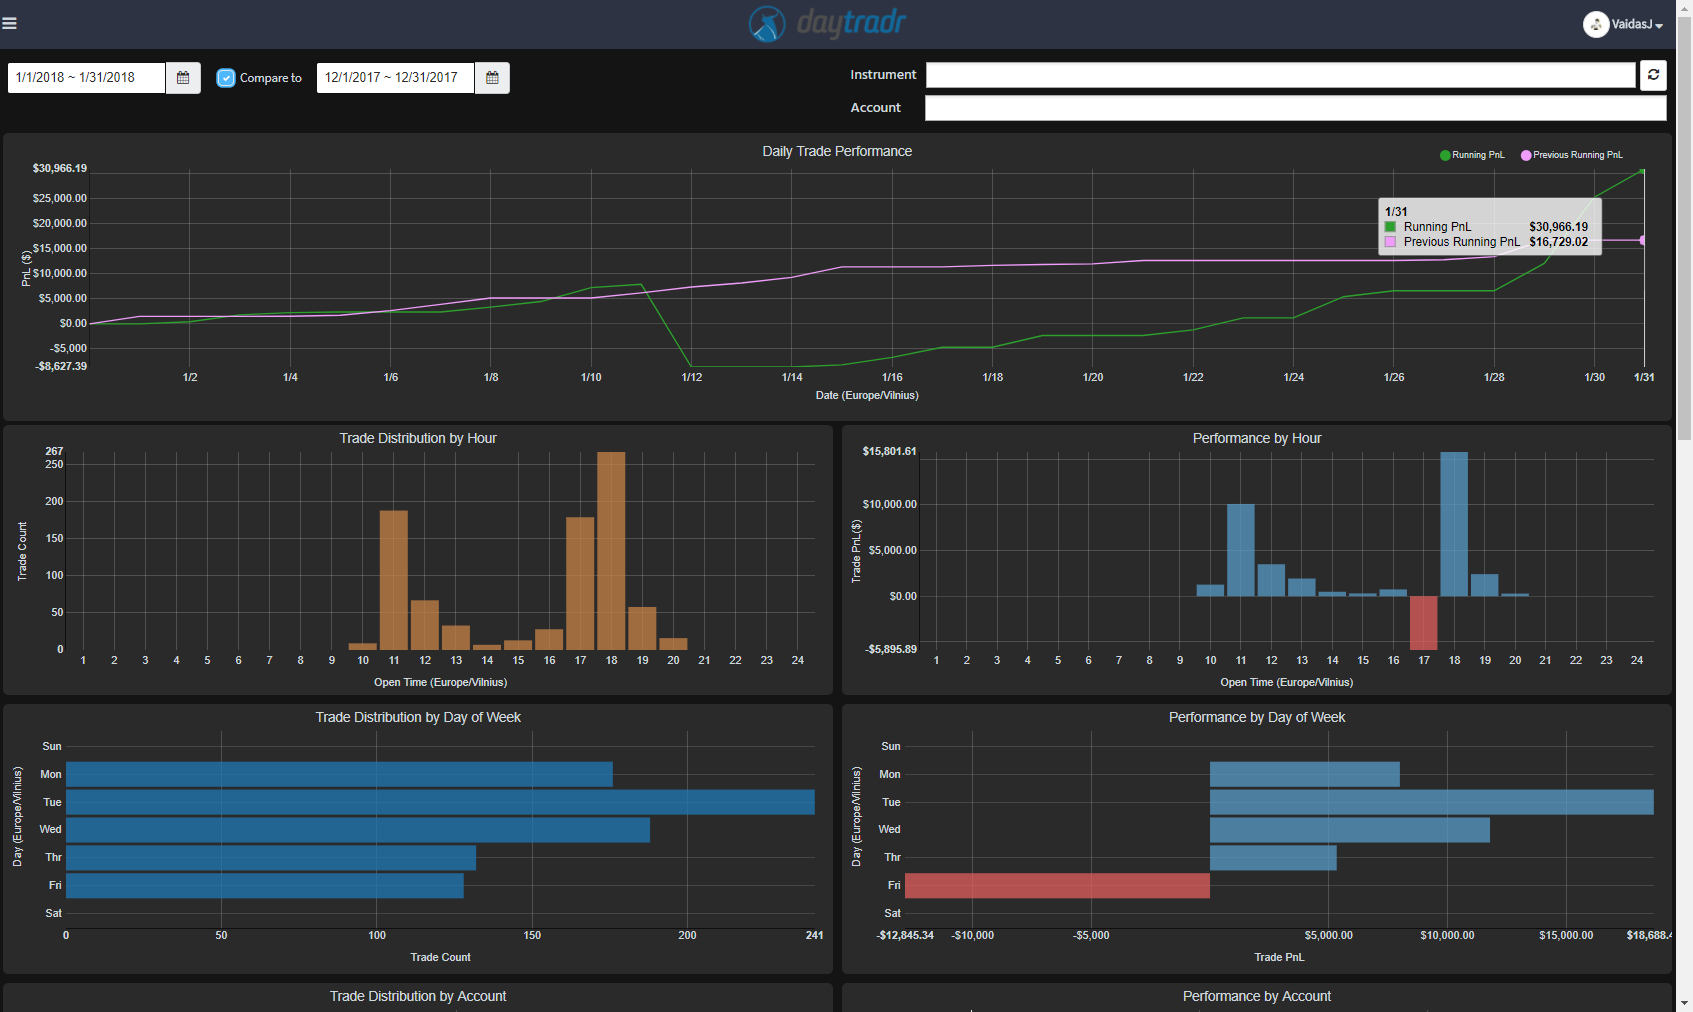
Task: Open the Instrument selection field
Action: pyautogui.click(x=1280, y=75)
